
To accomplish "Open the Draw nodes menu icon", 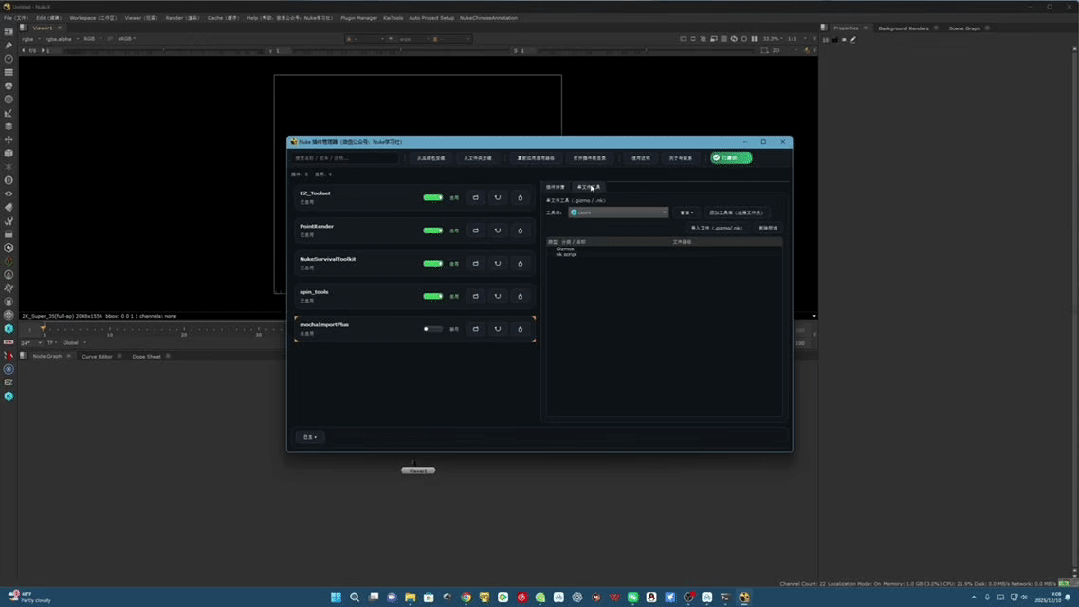I will pos(8,45).
